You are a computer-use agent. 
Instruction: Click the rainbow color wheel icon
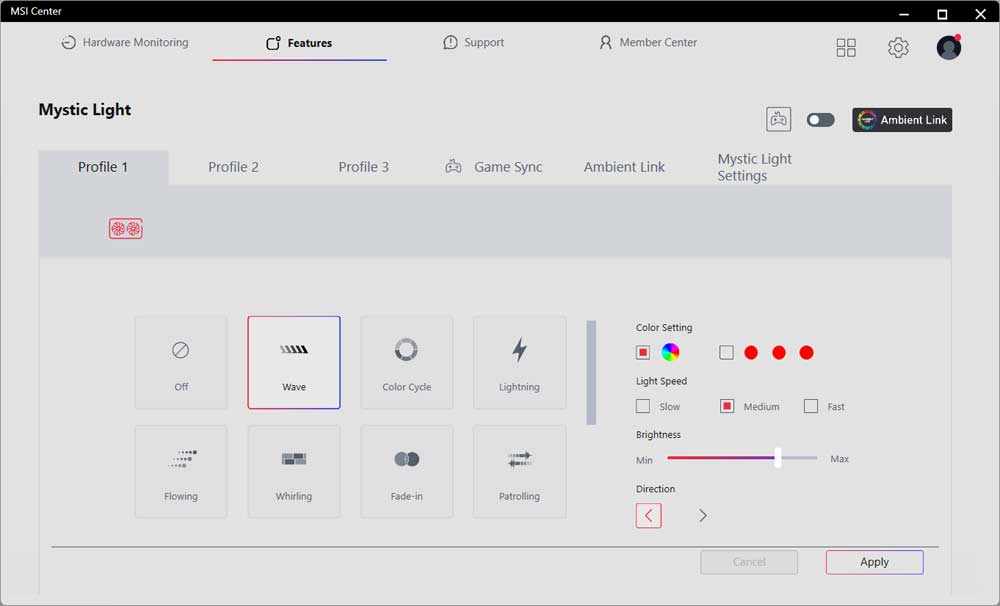coord(670,352)
